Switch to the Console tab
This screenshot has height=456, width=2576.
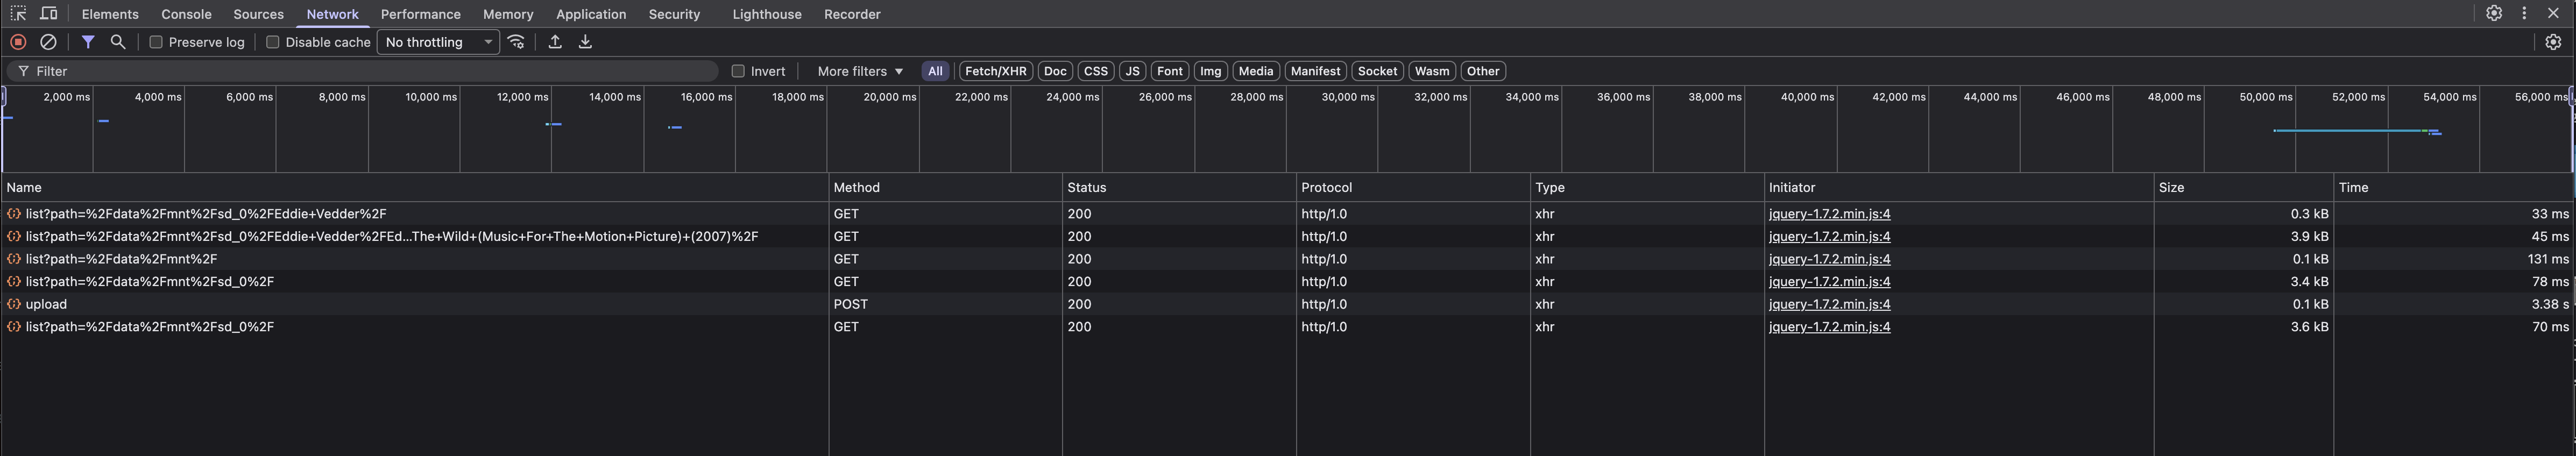point(186,14)
